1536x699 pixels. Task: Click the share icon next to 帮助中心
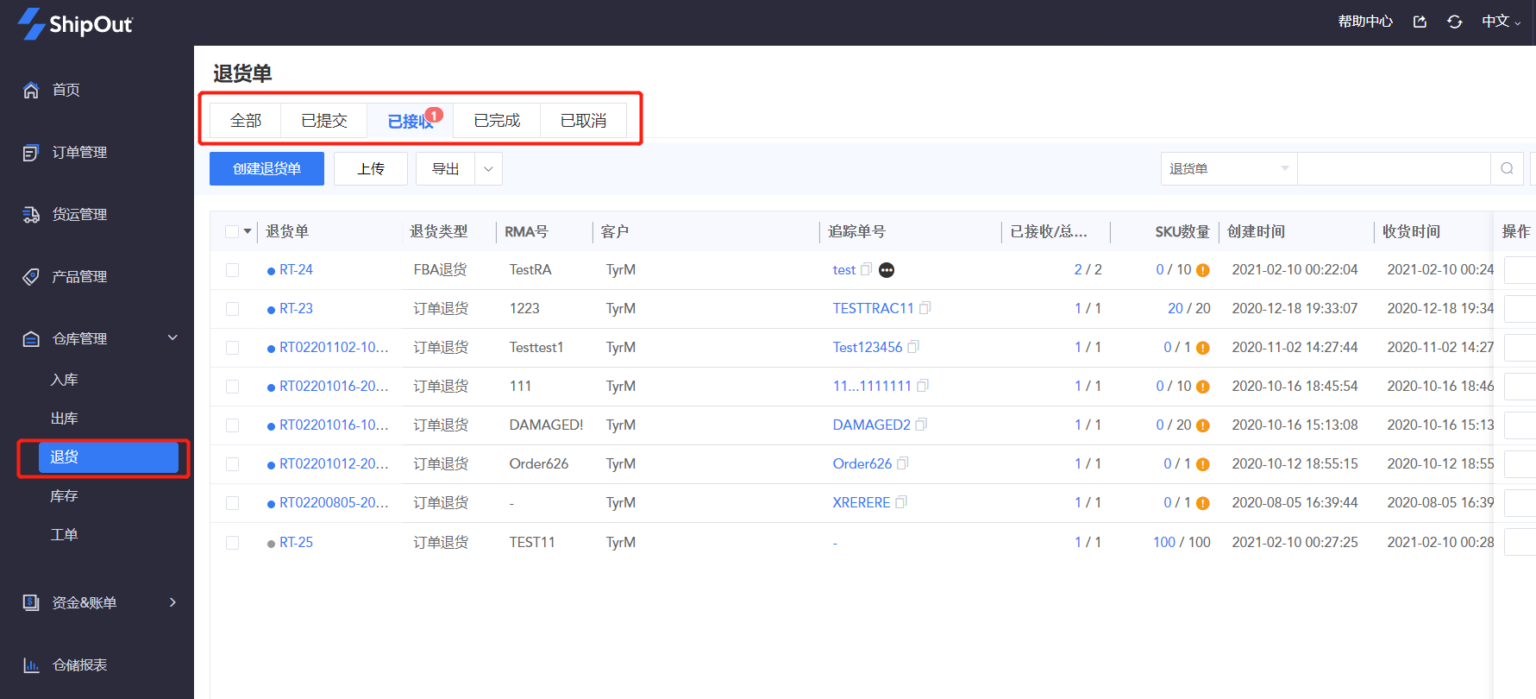[x=1419, y=21]
